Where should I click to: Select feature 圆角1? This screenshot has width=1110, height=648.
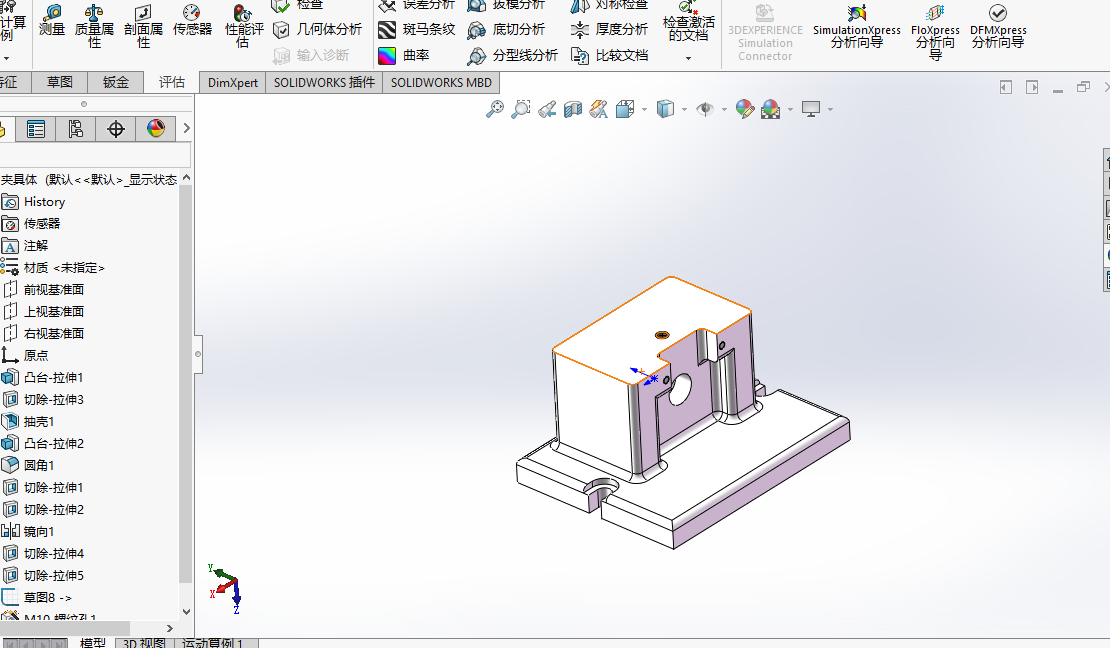coord(38,465)
